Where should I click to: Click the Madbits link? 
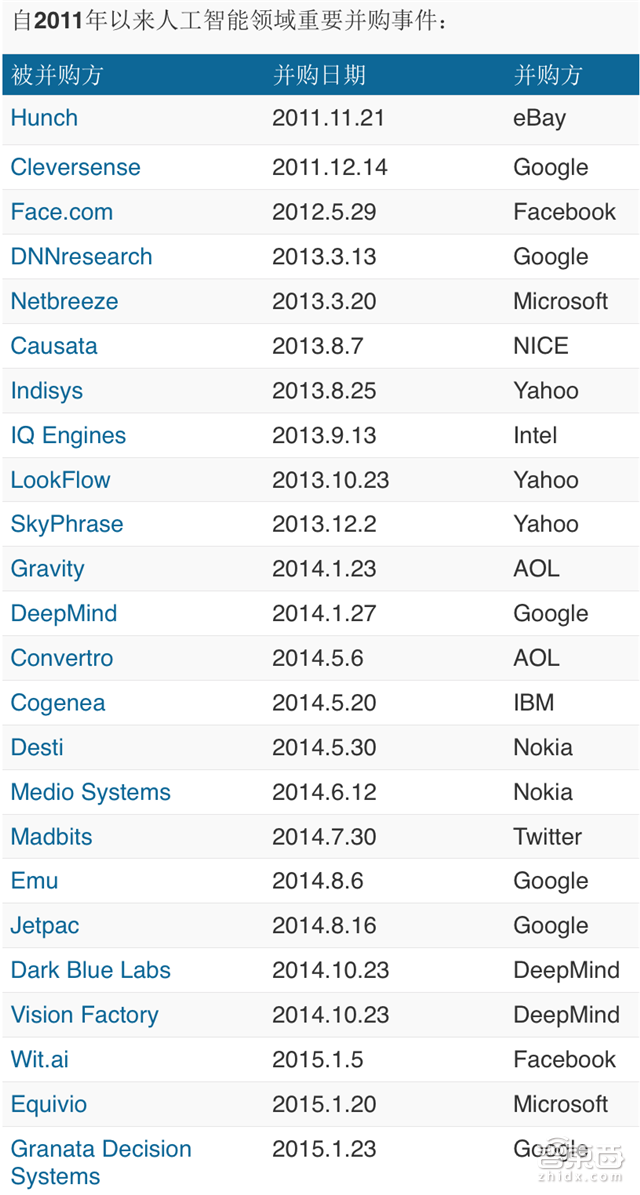pyautogui.click(x=51, y=837)
